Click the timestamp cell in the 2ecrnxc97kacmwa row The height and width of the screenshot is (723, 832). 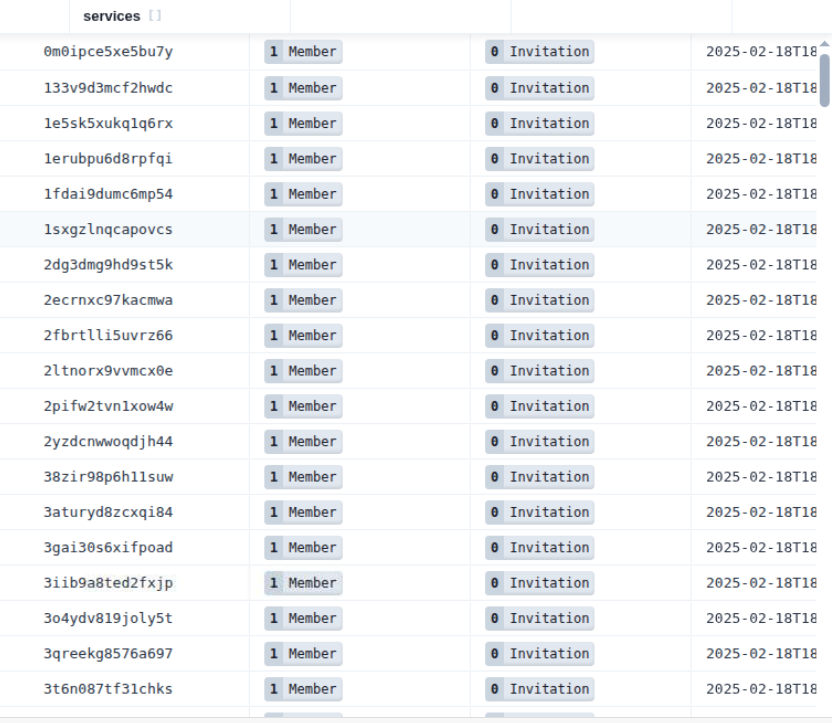pos(760,300)
